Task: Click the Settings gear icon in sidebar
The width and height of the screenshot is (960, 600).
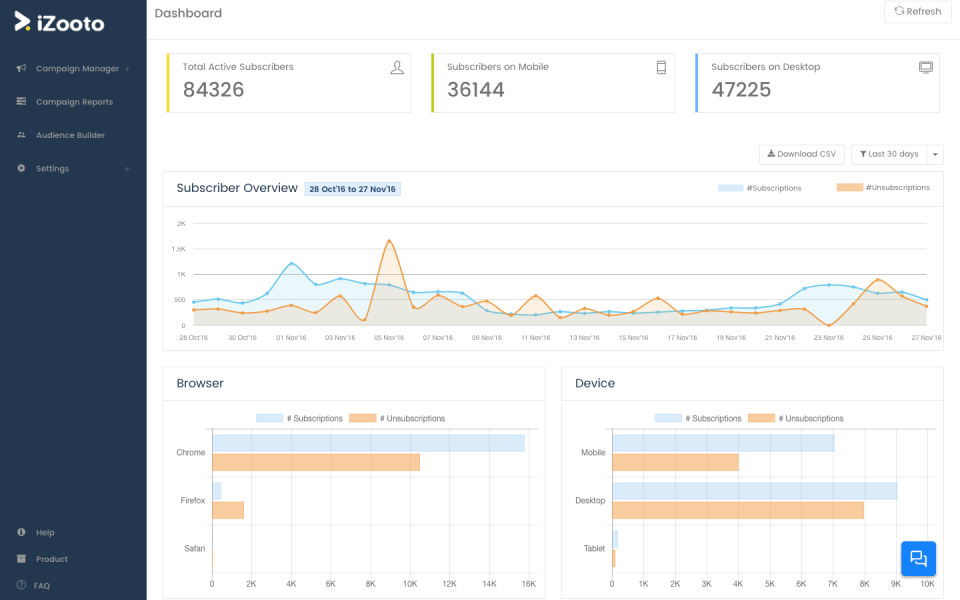Action: click(21, 168)
